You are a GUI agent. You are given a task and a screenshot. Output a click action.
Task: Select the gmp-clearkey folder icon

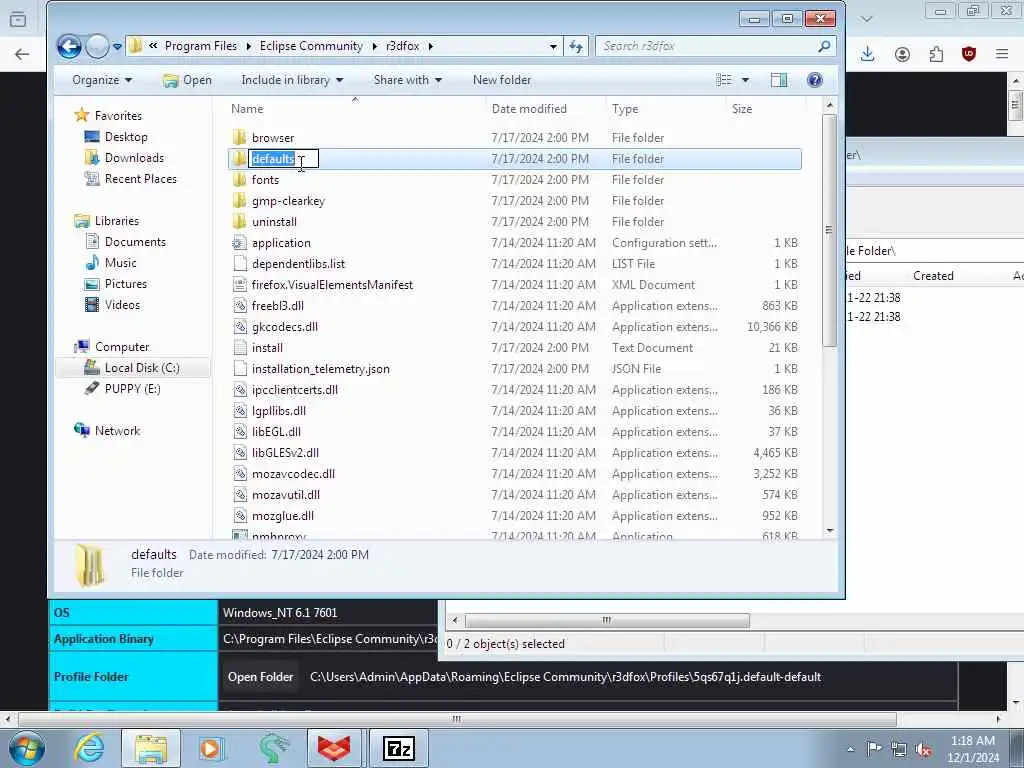click(x=240, y=200)
